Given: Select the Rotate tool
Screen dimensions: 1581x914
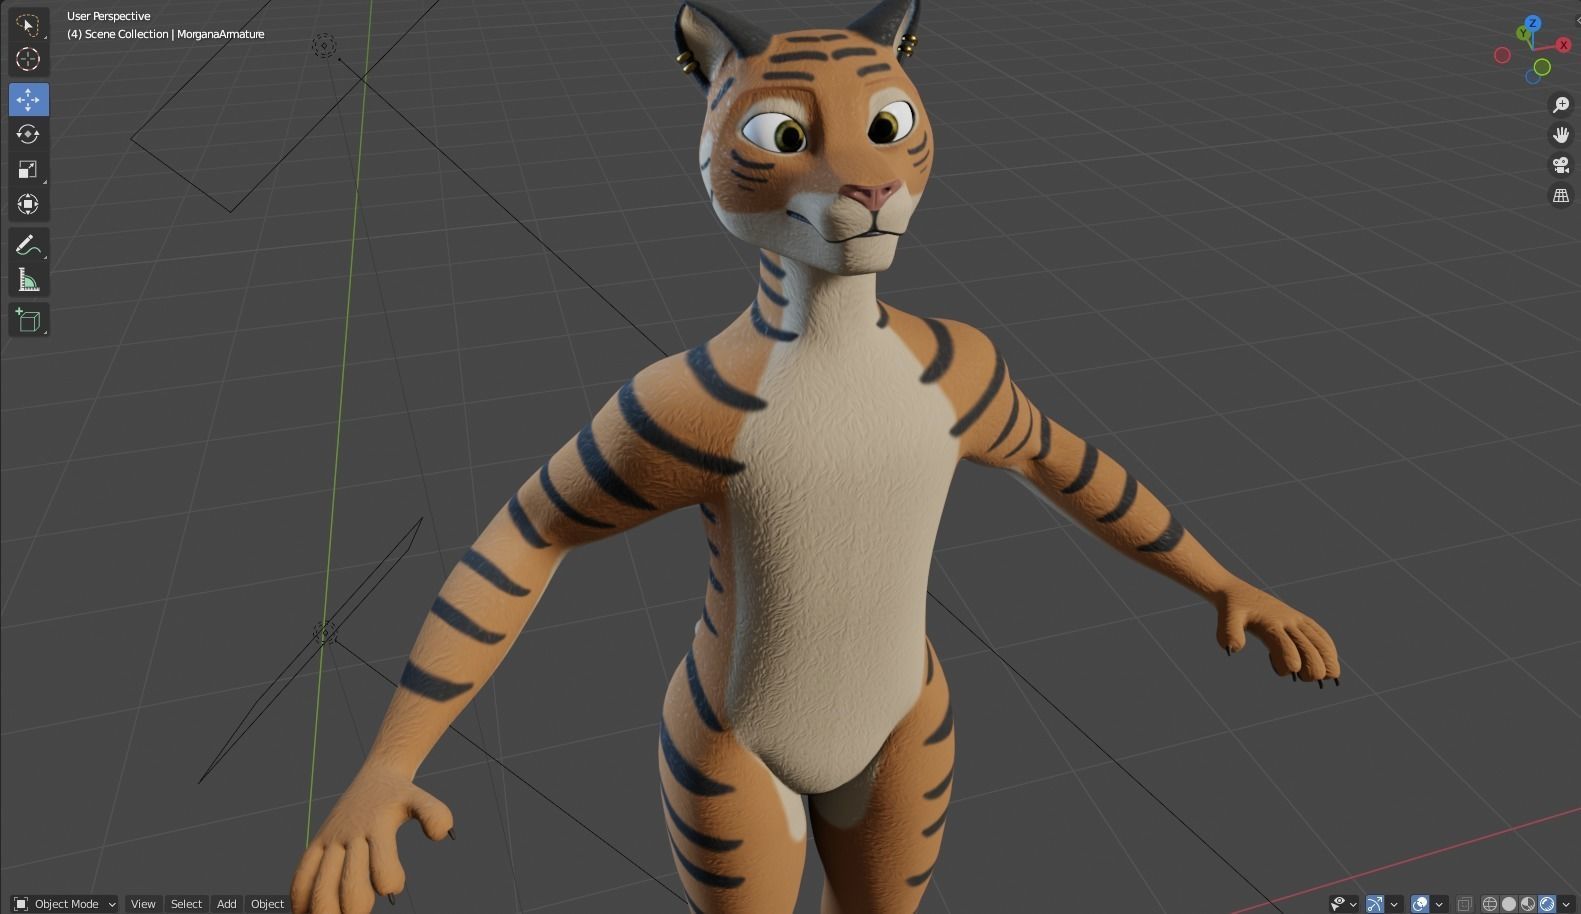Looking at the screenshot, I should click(28, 134).
